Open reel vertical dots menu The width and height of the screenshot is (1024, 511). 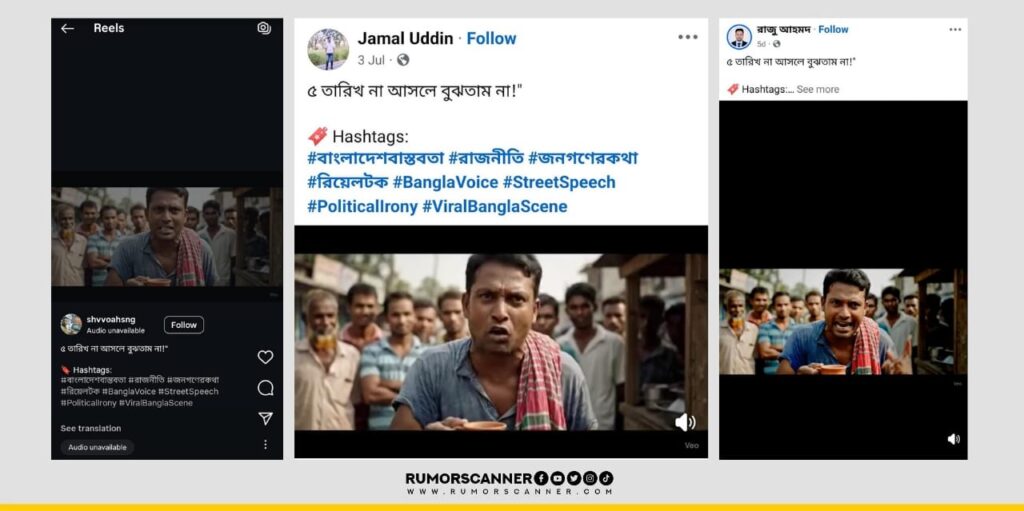pyautogui.click(x=265, y=444)
